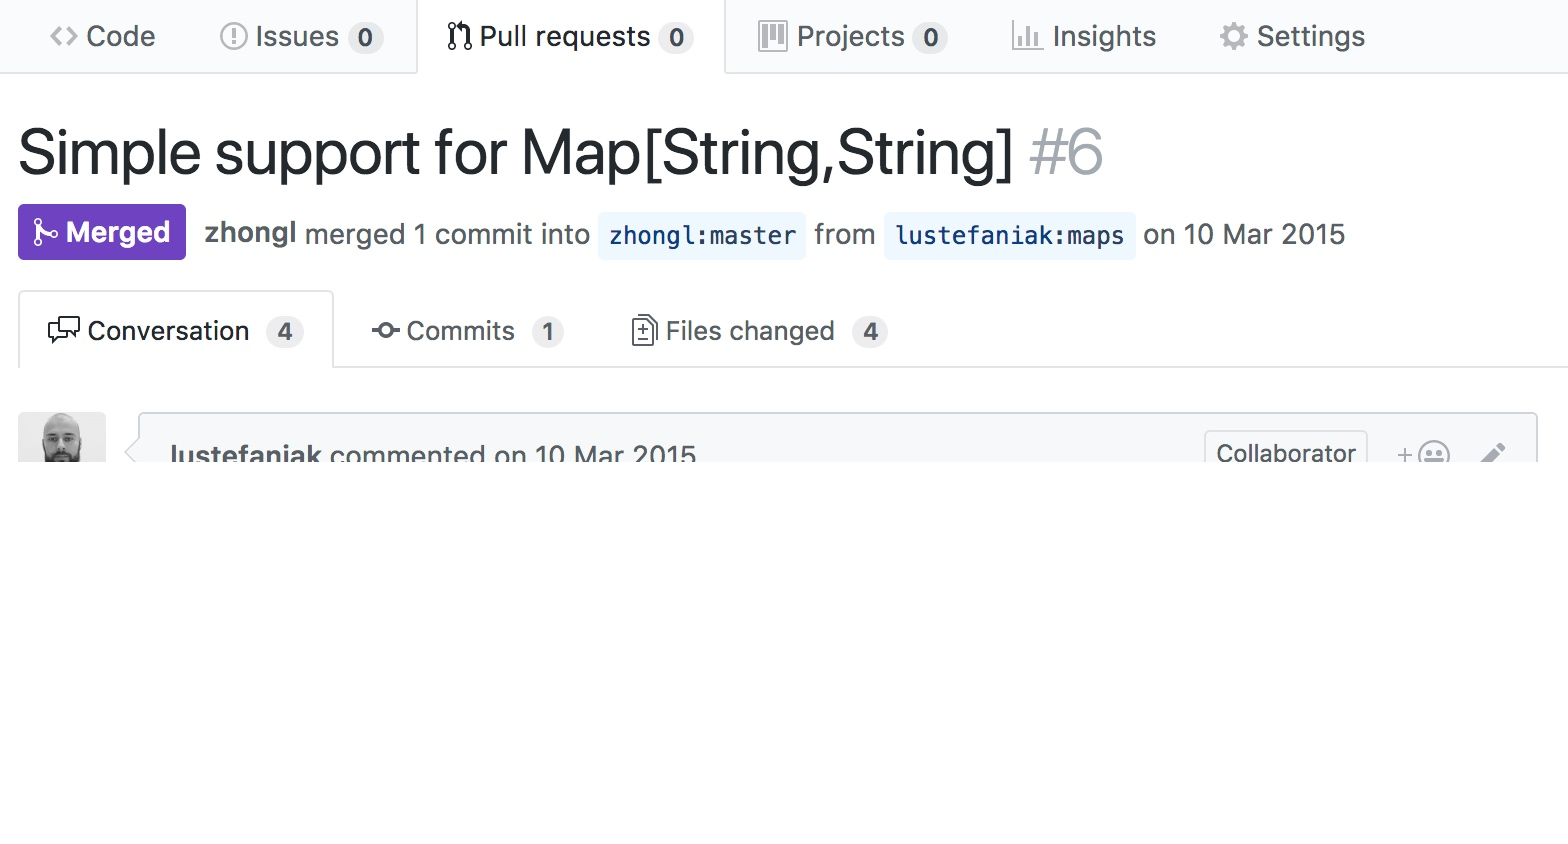Open Settings via the gear icon
This screenshot has width=1568, height=844.
click(x=1232, y=35)
